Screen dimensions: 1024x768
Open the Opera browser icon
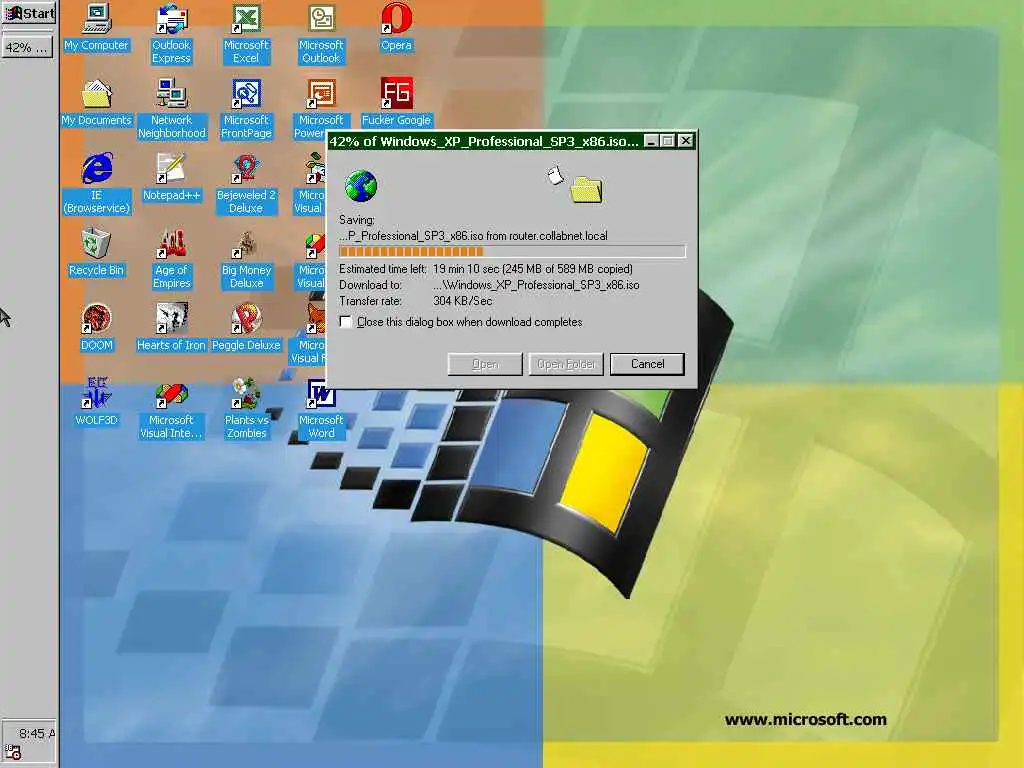(396, 27)
